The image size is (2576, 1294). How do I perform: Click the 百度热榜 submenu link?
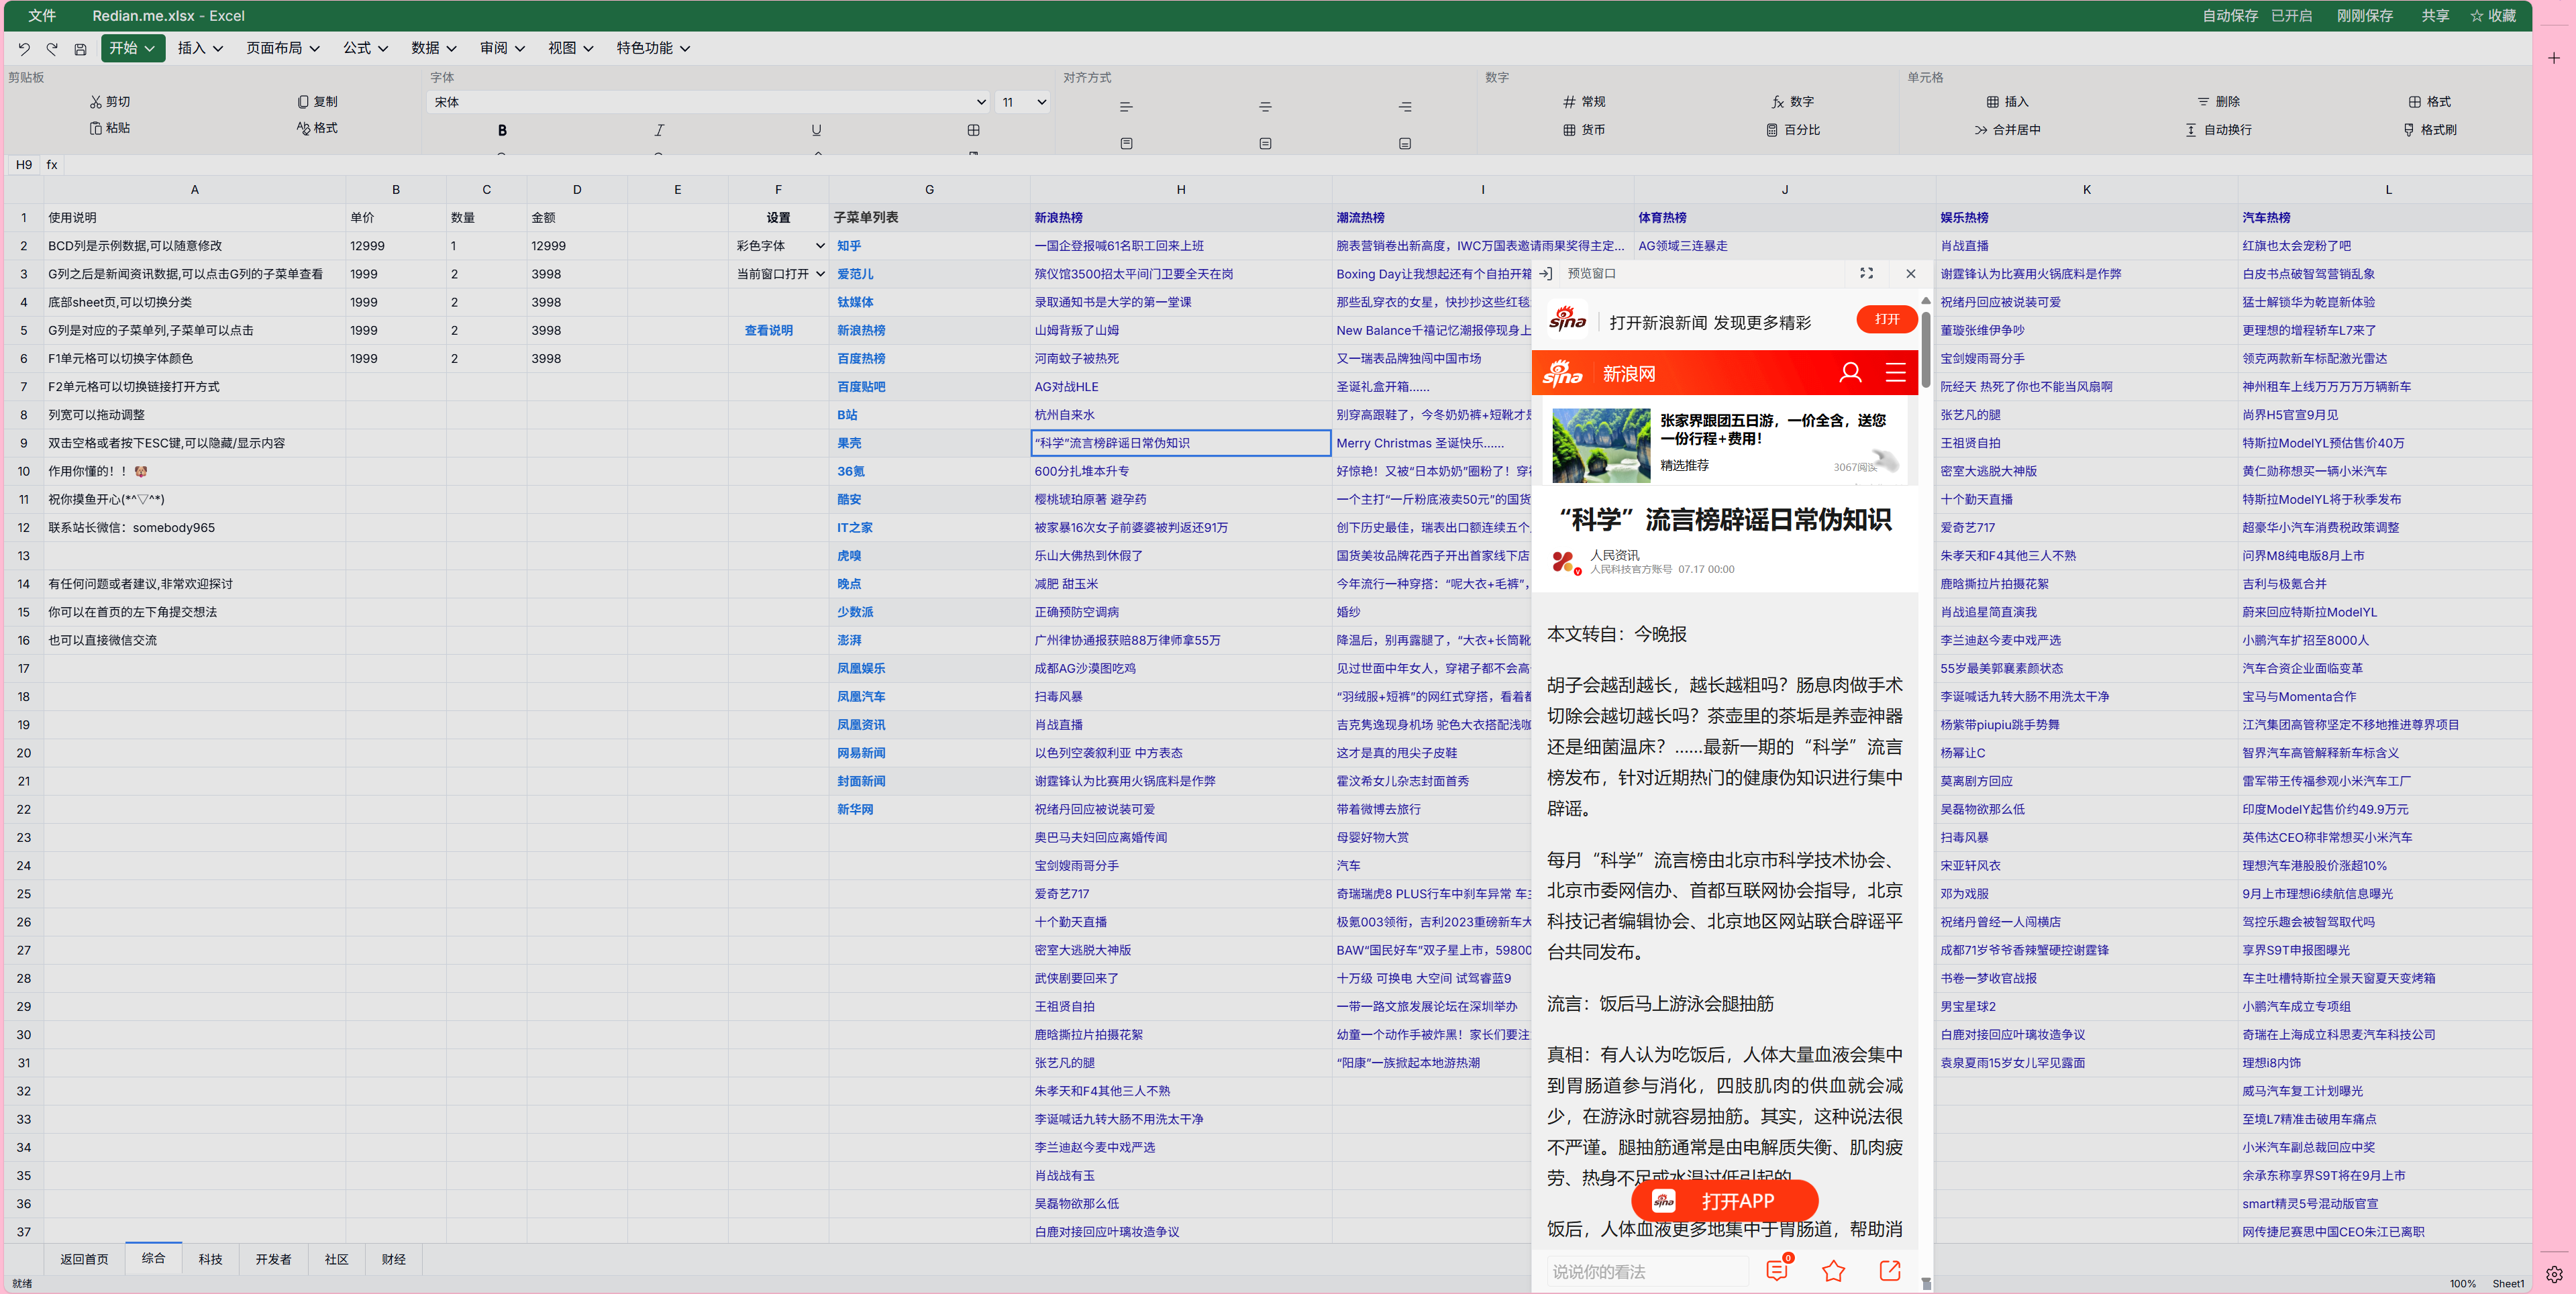(x=861, y=358)
